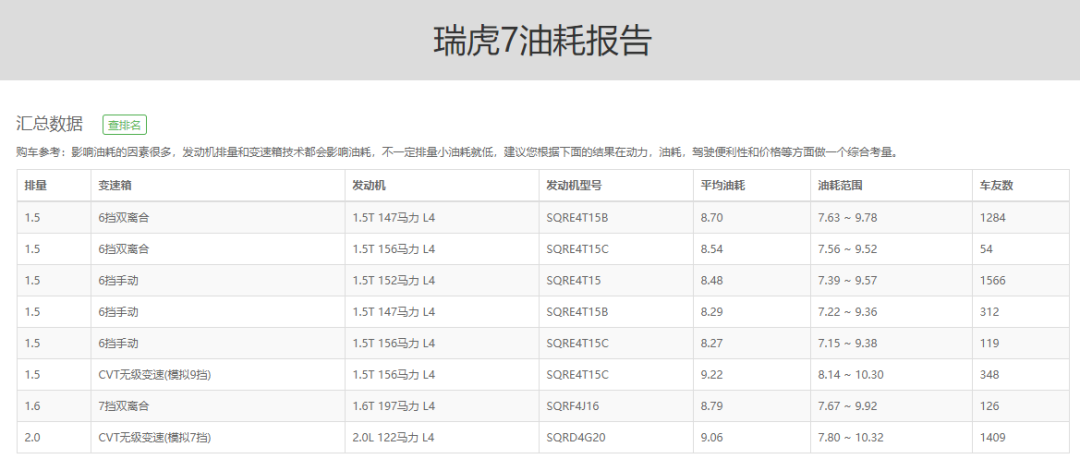Click owner count 1284
The width and height of the screenshot is (1080, 459).
click(x=993, y=218)
